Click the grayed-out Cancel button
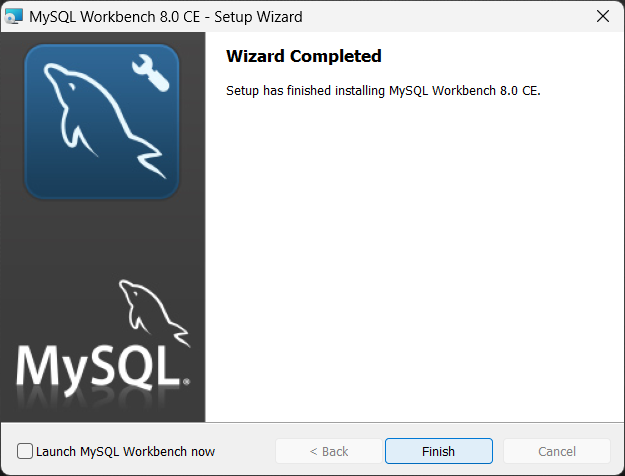This screenshot has height=476, width=625. click(x=557, y=451)
